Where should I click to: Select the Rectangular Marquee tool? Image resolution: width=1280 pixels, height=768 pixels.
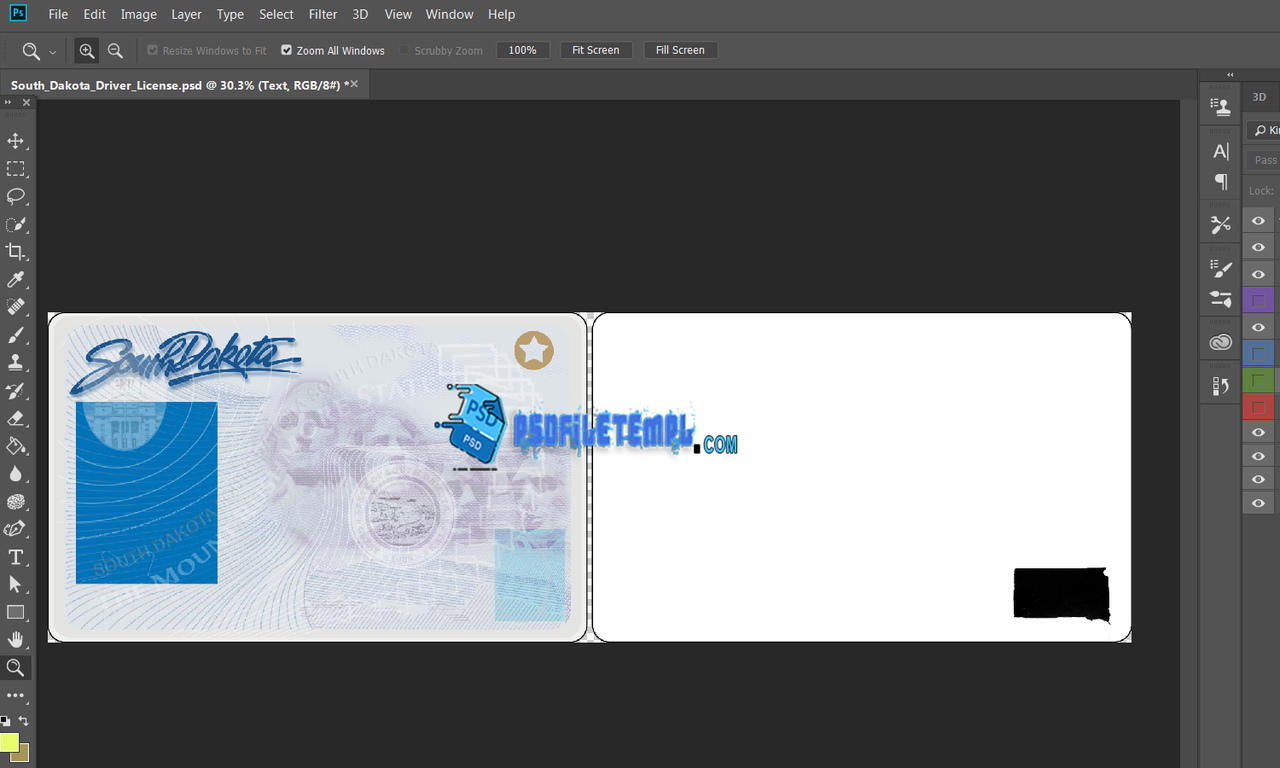click(x=16, y=169)
